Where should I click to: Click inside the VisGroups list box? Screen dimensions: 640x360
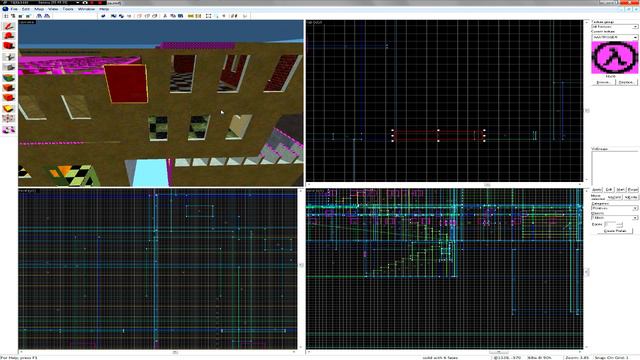(614, 168)
